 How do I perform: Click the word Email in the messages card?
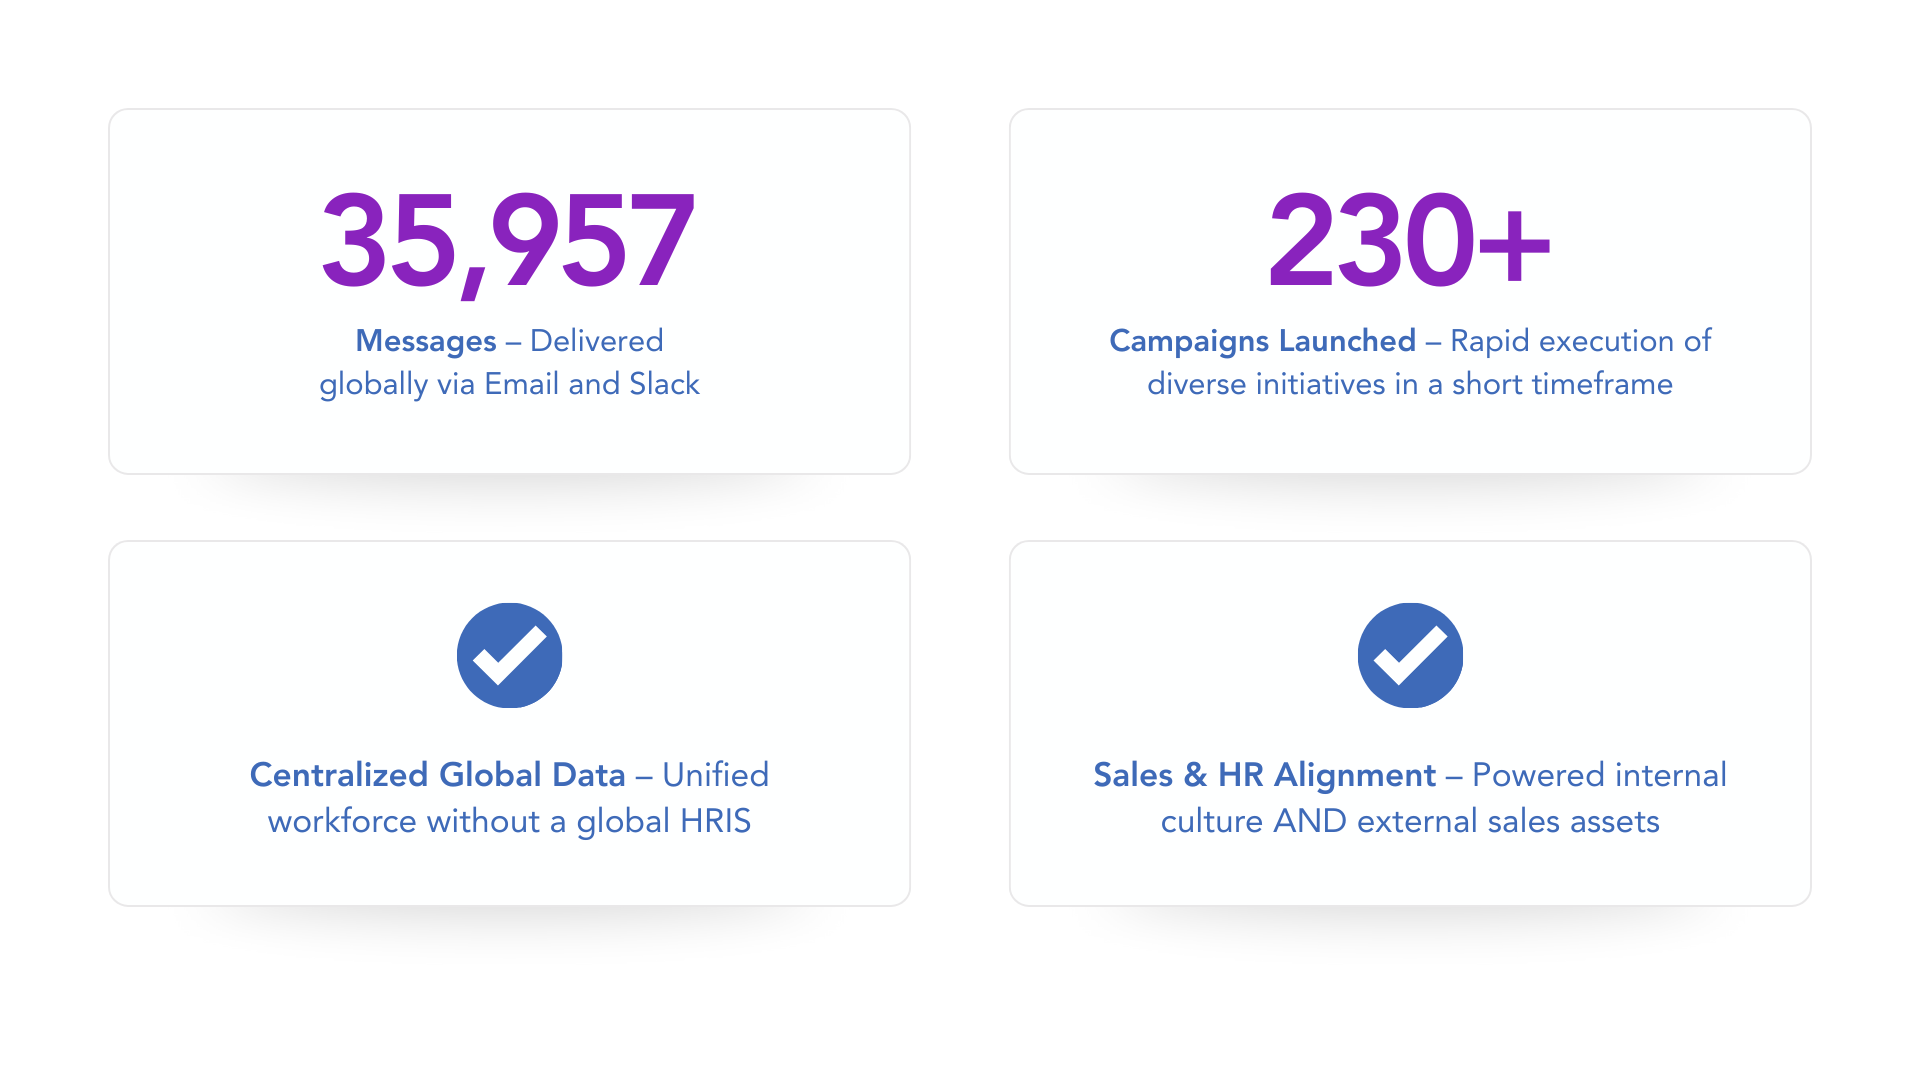pyautogui.click(x=522, y=384)
